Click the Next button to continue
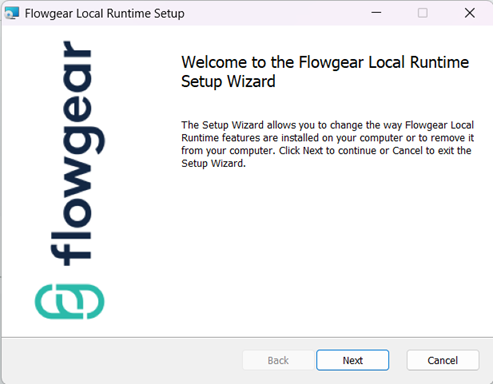Screen dimensions: 493x384 (x=352, y=360)
